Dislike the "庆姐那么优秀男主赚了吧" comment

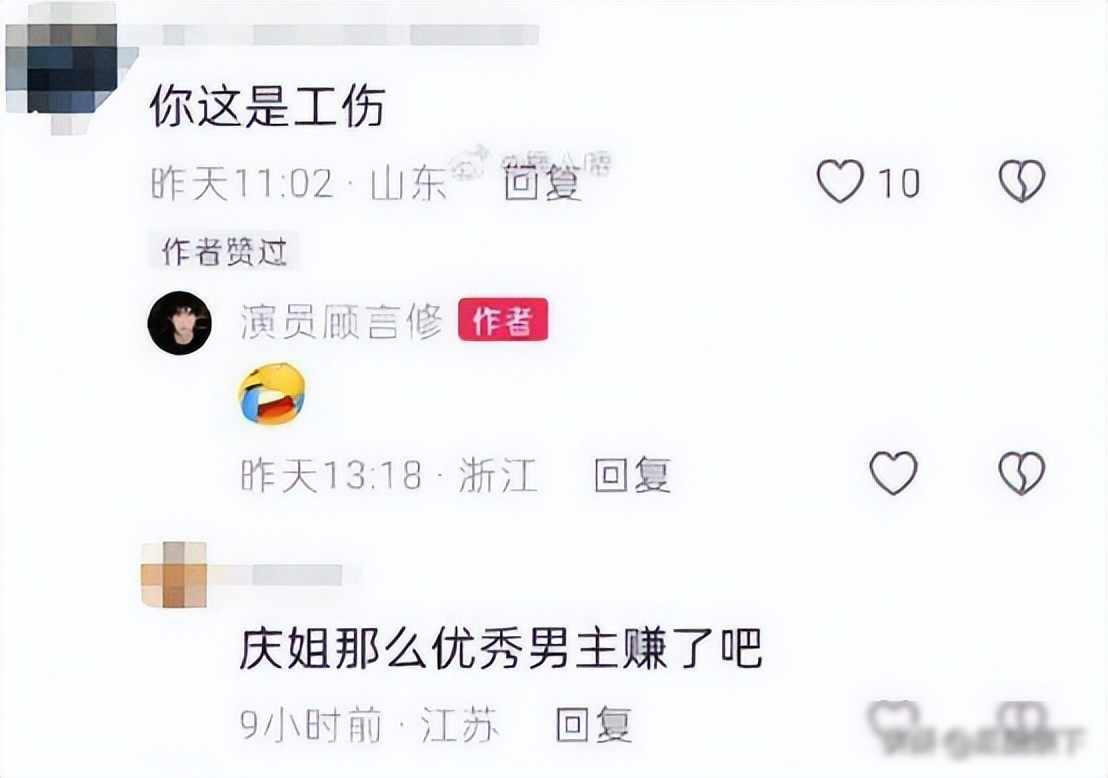(1022, 721)
